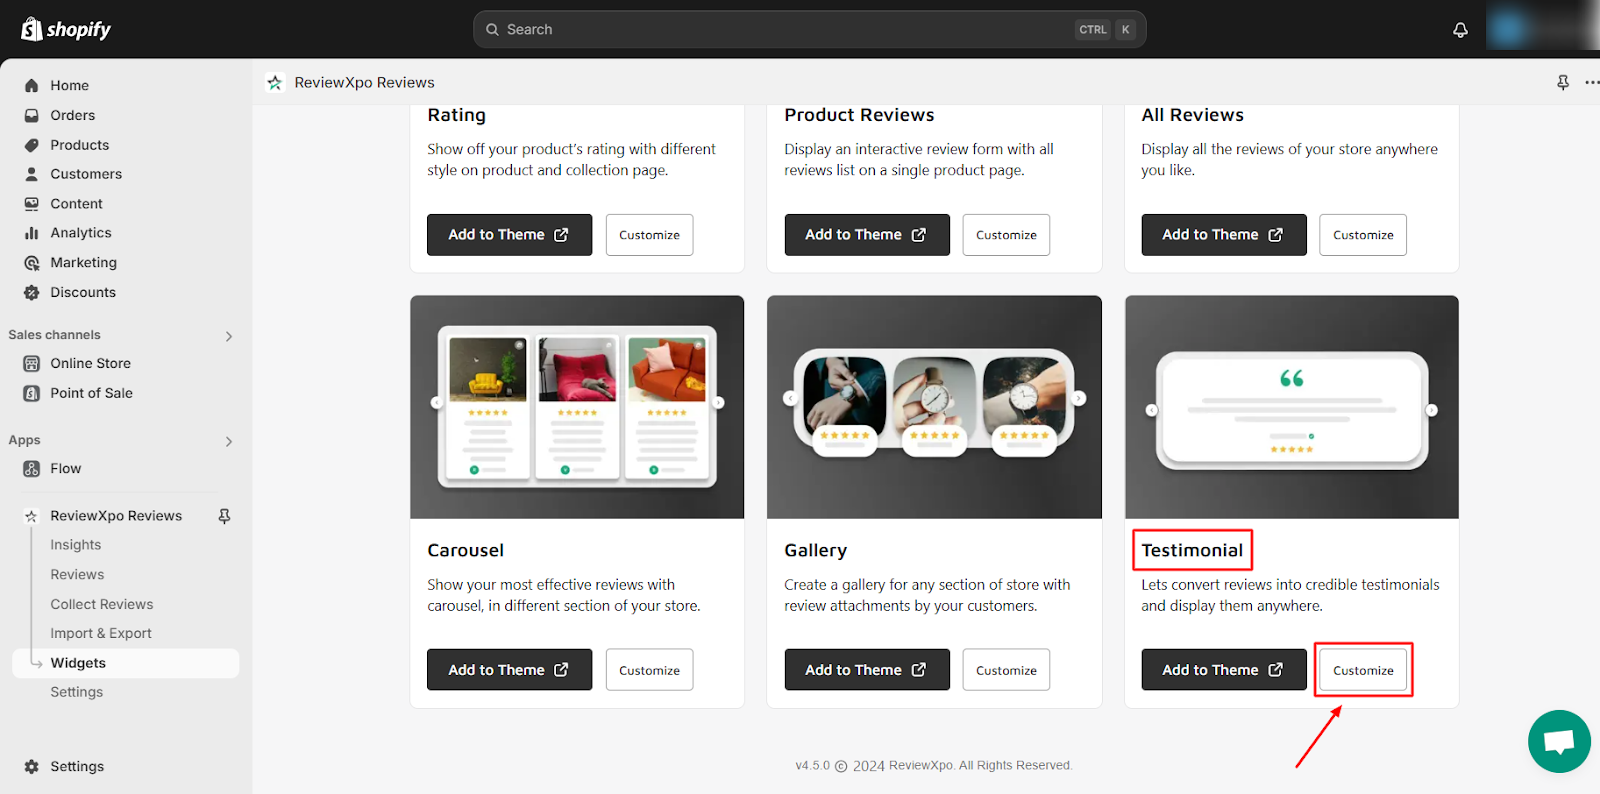Open the notifications bell
1600x794 pixels.
[1460, 30]
